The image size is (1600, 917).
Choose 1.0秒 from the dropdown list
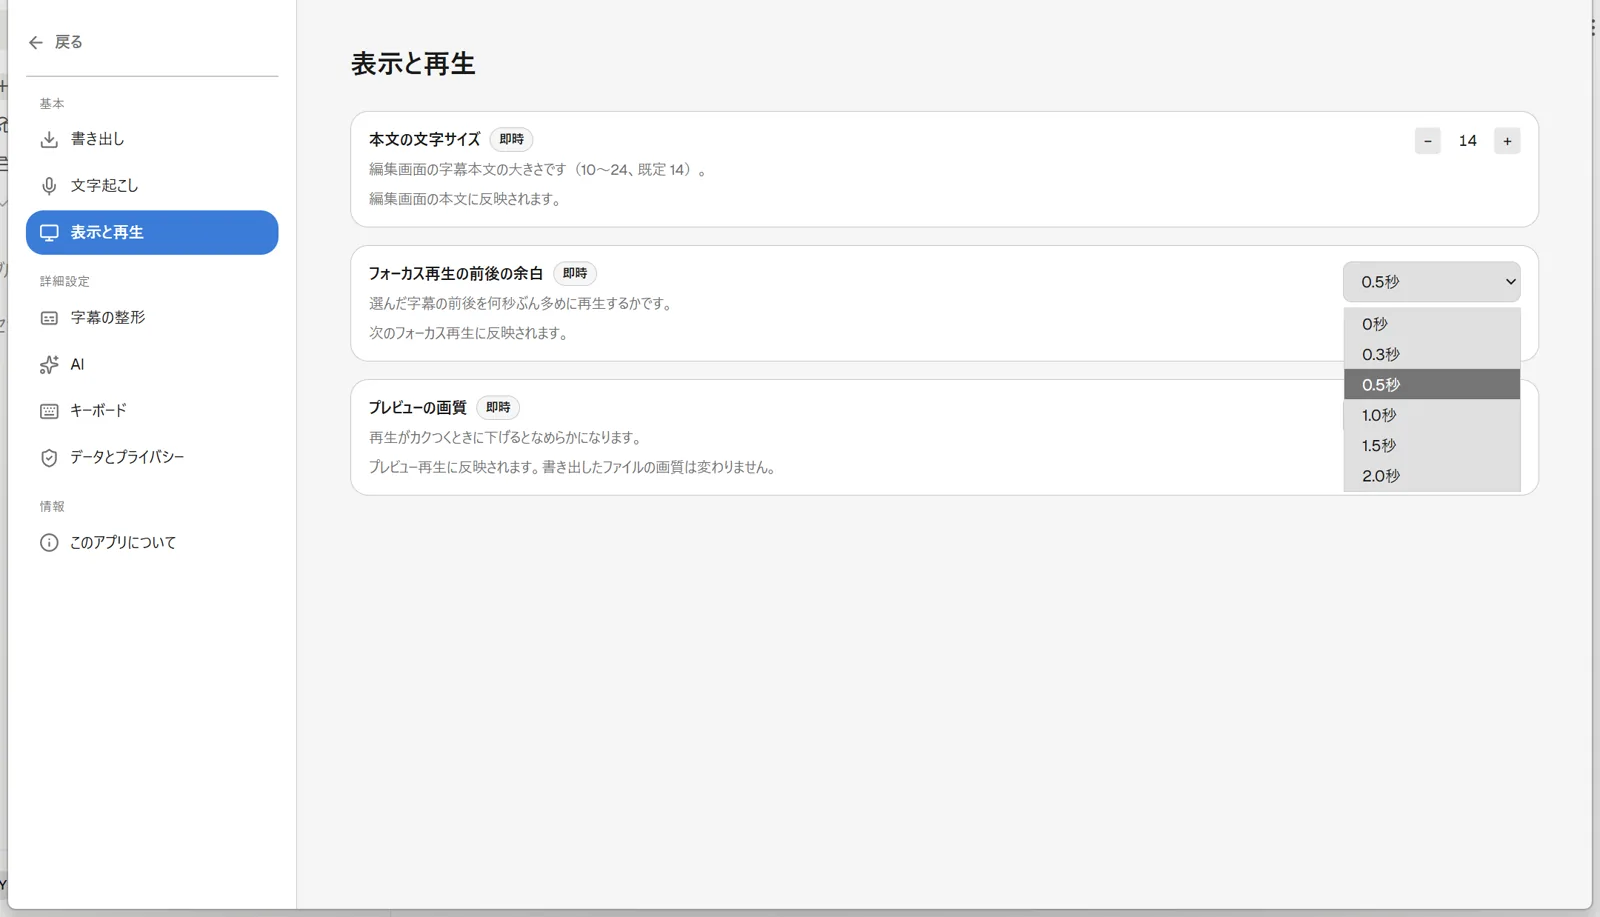click(x=1431, y=415)
